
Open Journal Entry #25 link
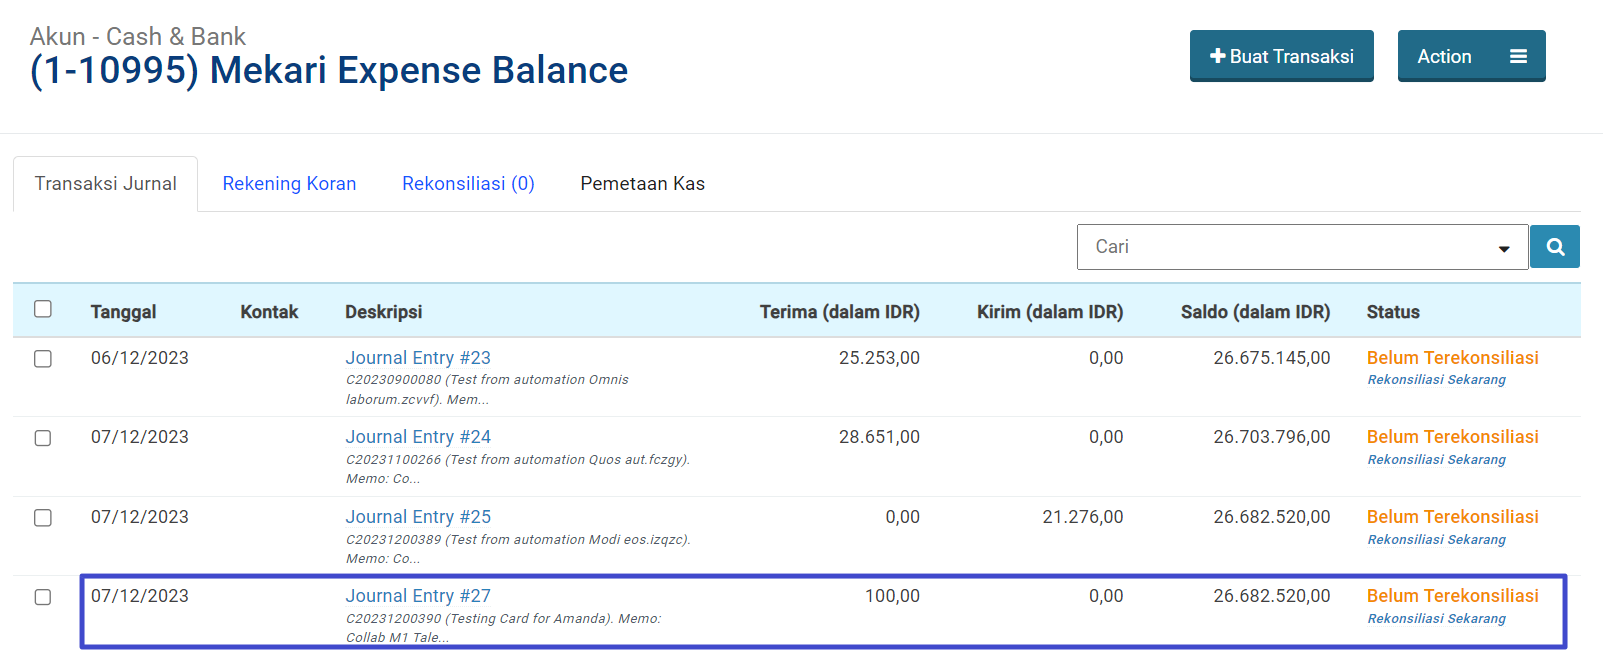(x=418, y=517)
